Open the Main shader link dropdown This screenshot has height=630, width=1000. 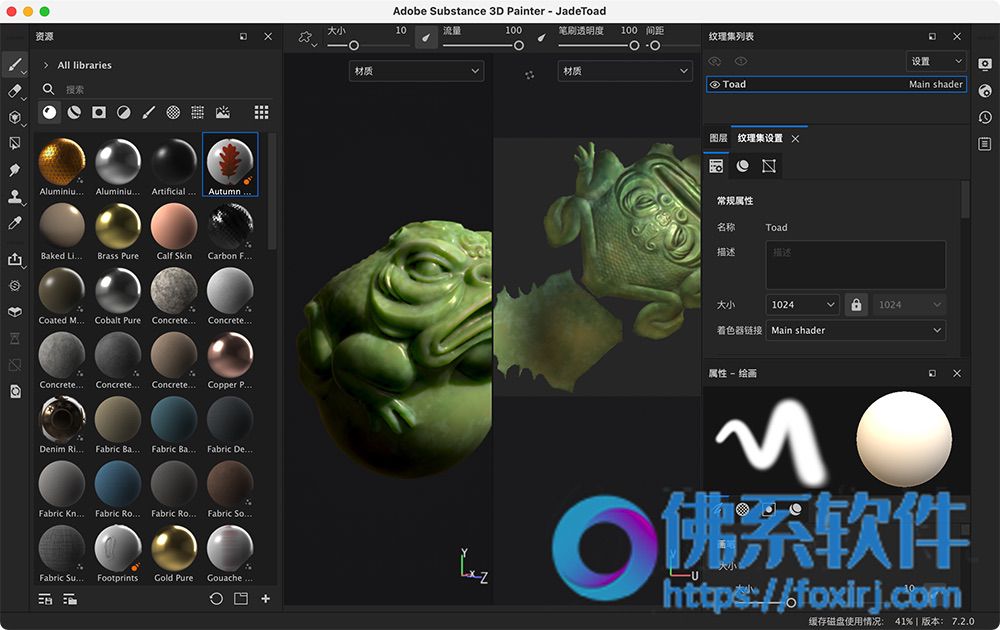point(855,330)
